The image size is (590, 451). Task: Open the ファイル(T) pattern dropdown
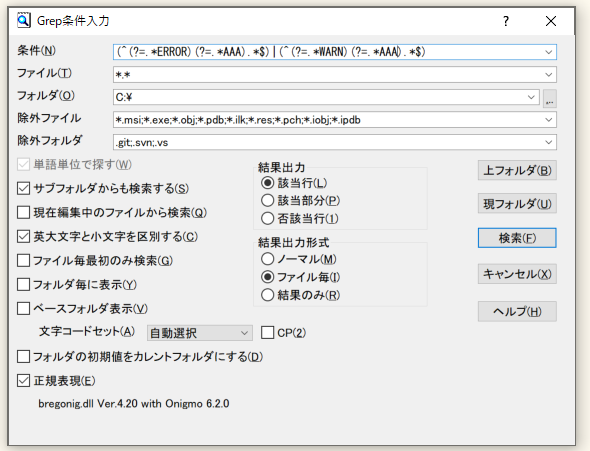click(549, 74)
